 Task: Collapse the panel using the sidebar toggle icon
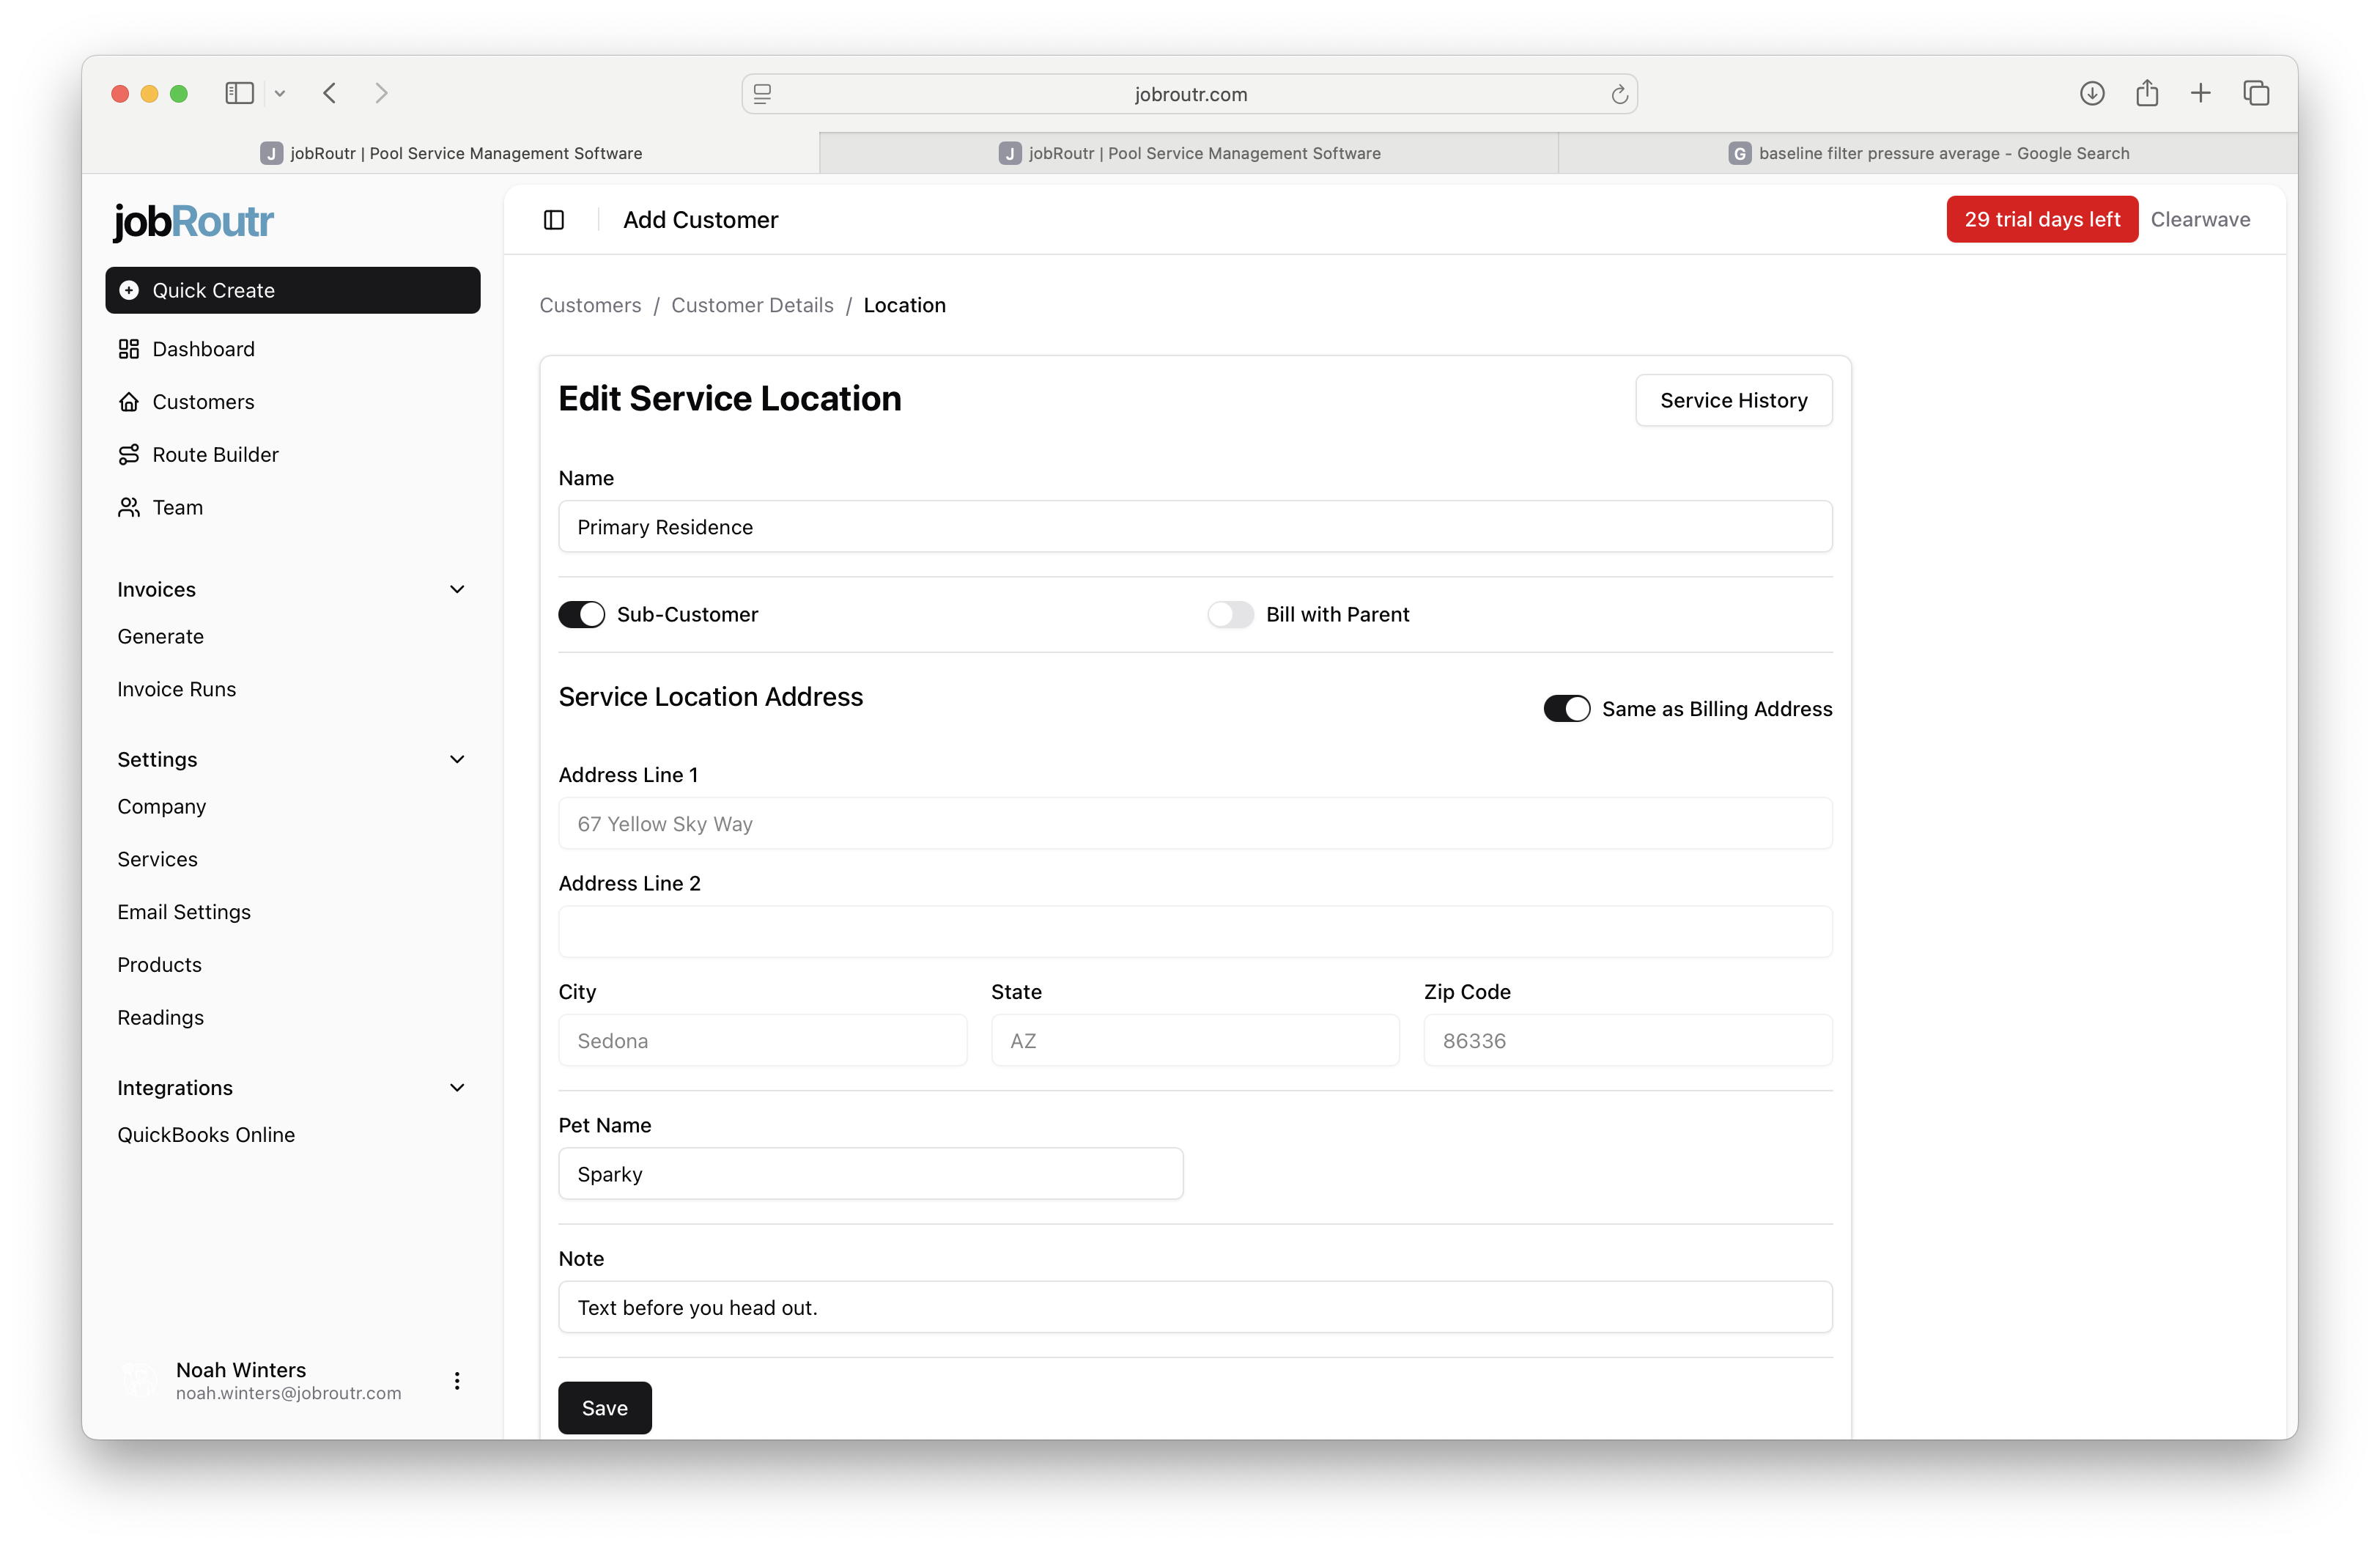[x=554, y=219]
